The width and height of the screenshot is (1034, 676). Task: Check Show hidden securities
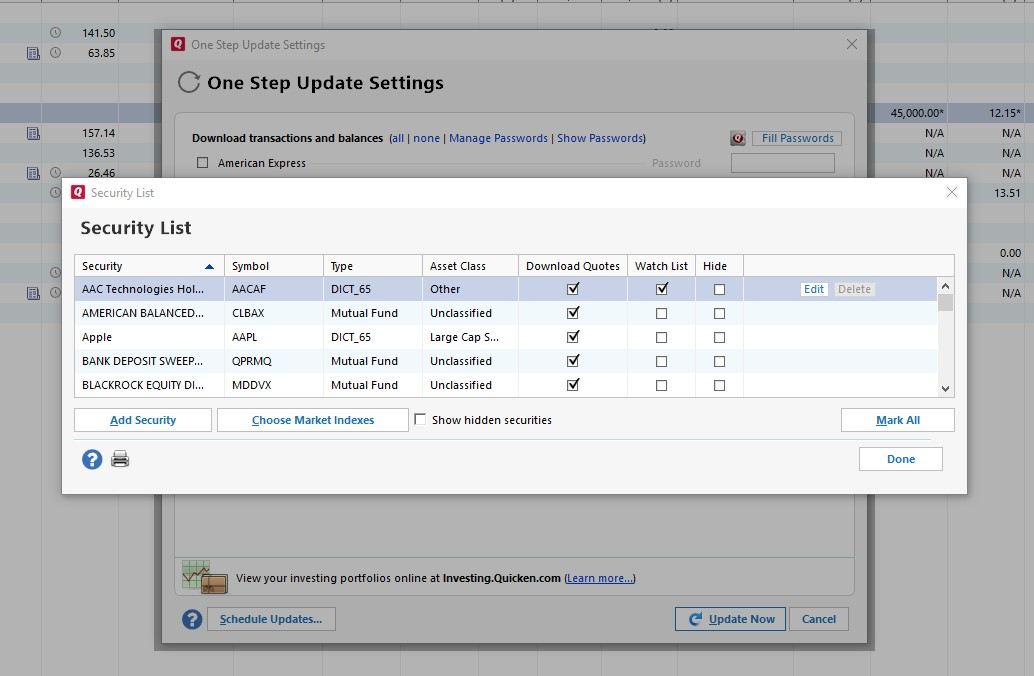coord(421,420)
